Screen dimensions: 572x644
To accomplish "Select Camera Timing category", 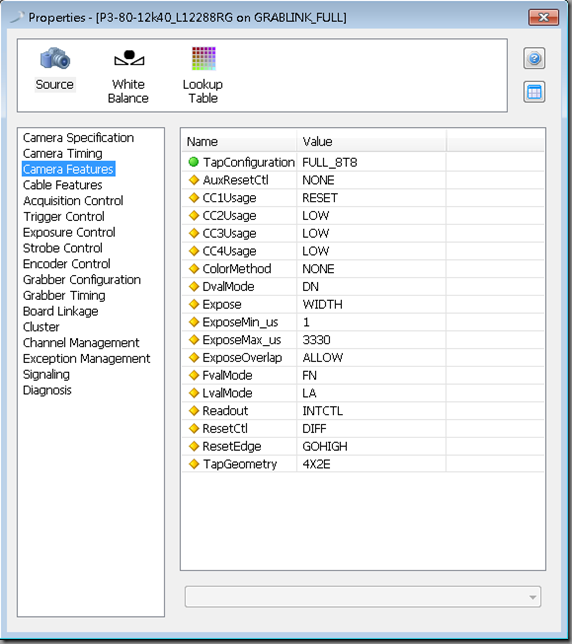I will pos(63,154).
